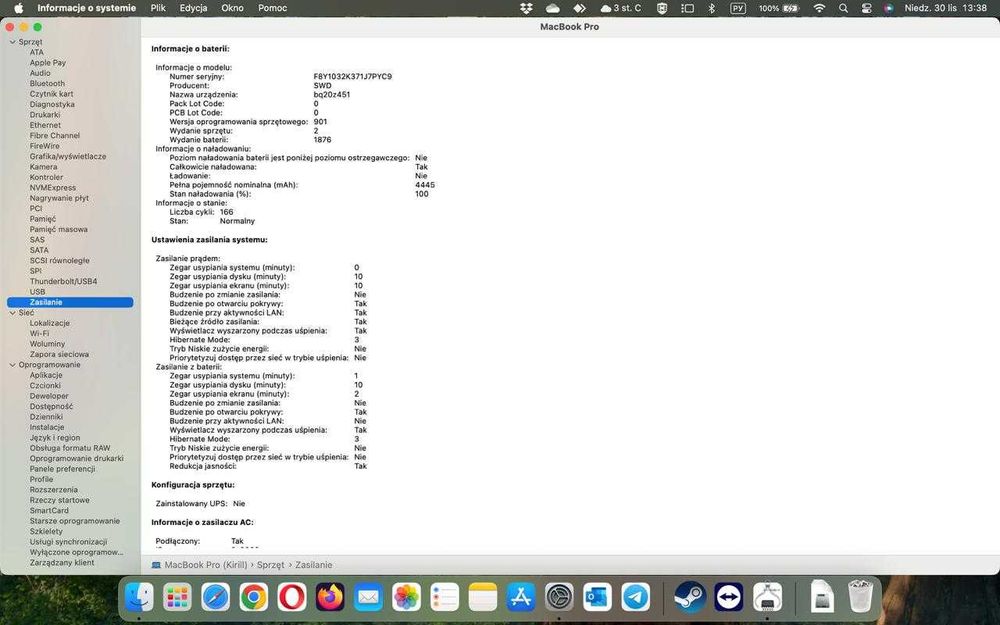Select Wi-Fi under Sieć
The height and width of the screenshot is (625, 1000).
point(39,333)
